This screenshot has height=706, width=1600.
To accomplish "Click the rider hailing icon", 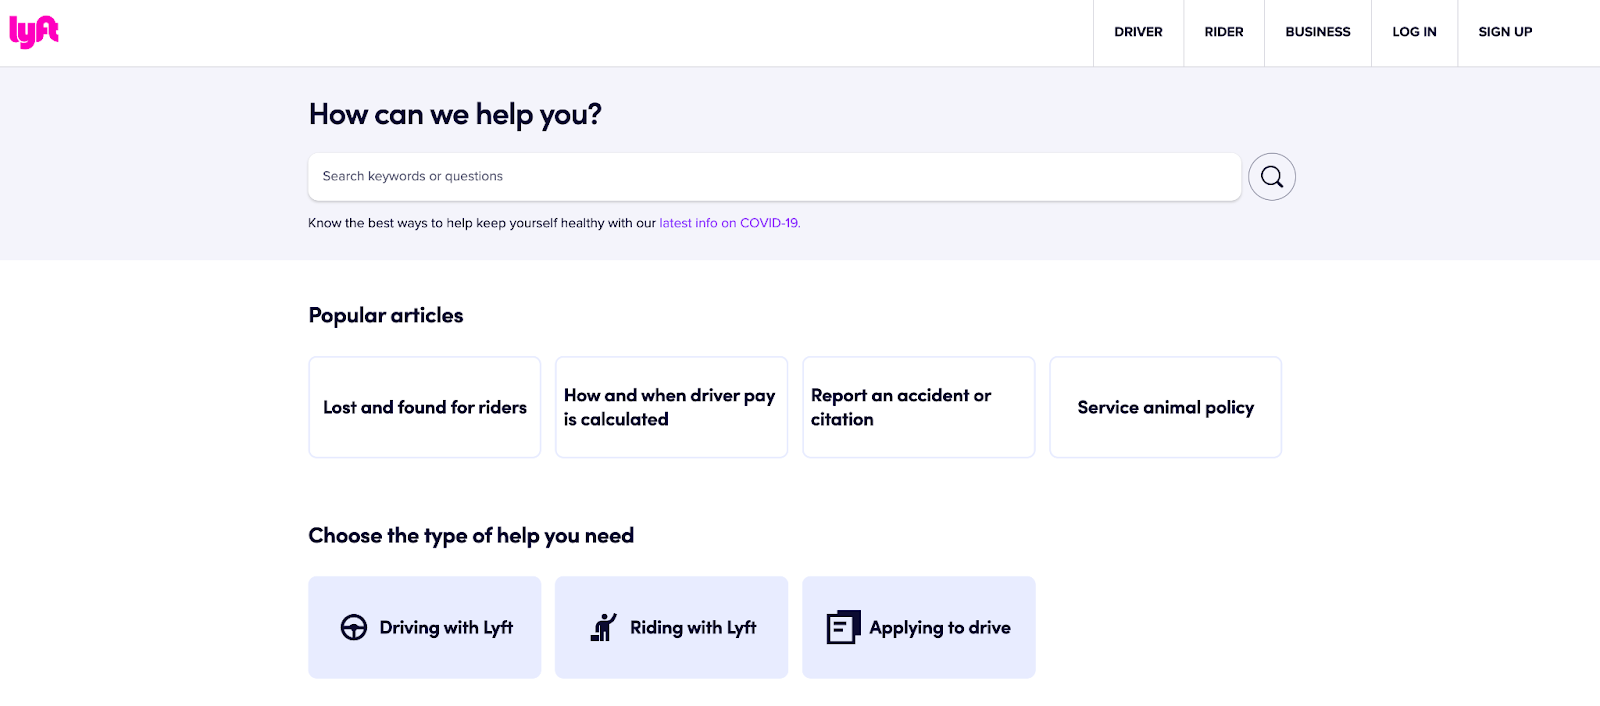I will 604,627.
